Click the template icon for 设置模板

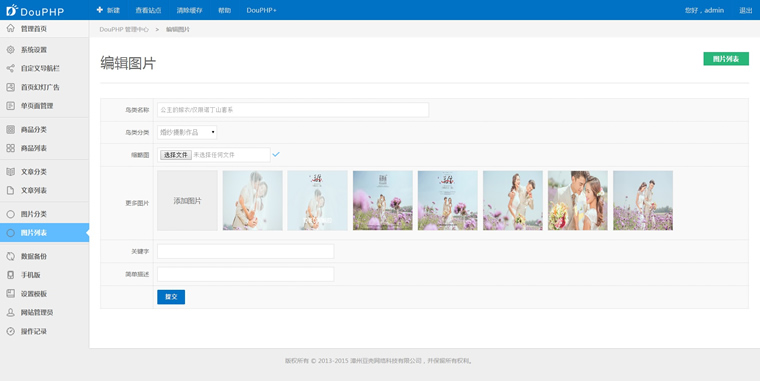click(10, 293)
